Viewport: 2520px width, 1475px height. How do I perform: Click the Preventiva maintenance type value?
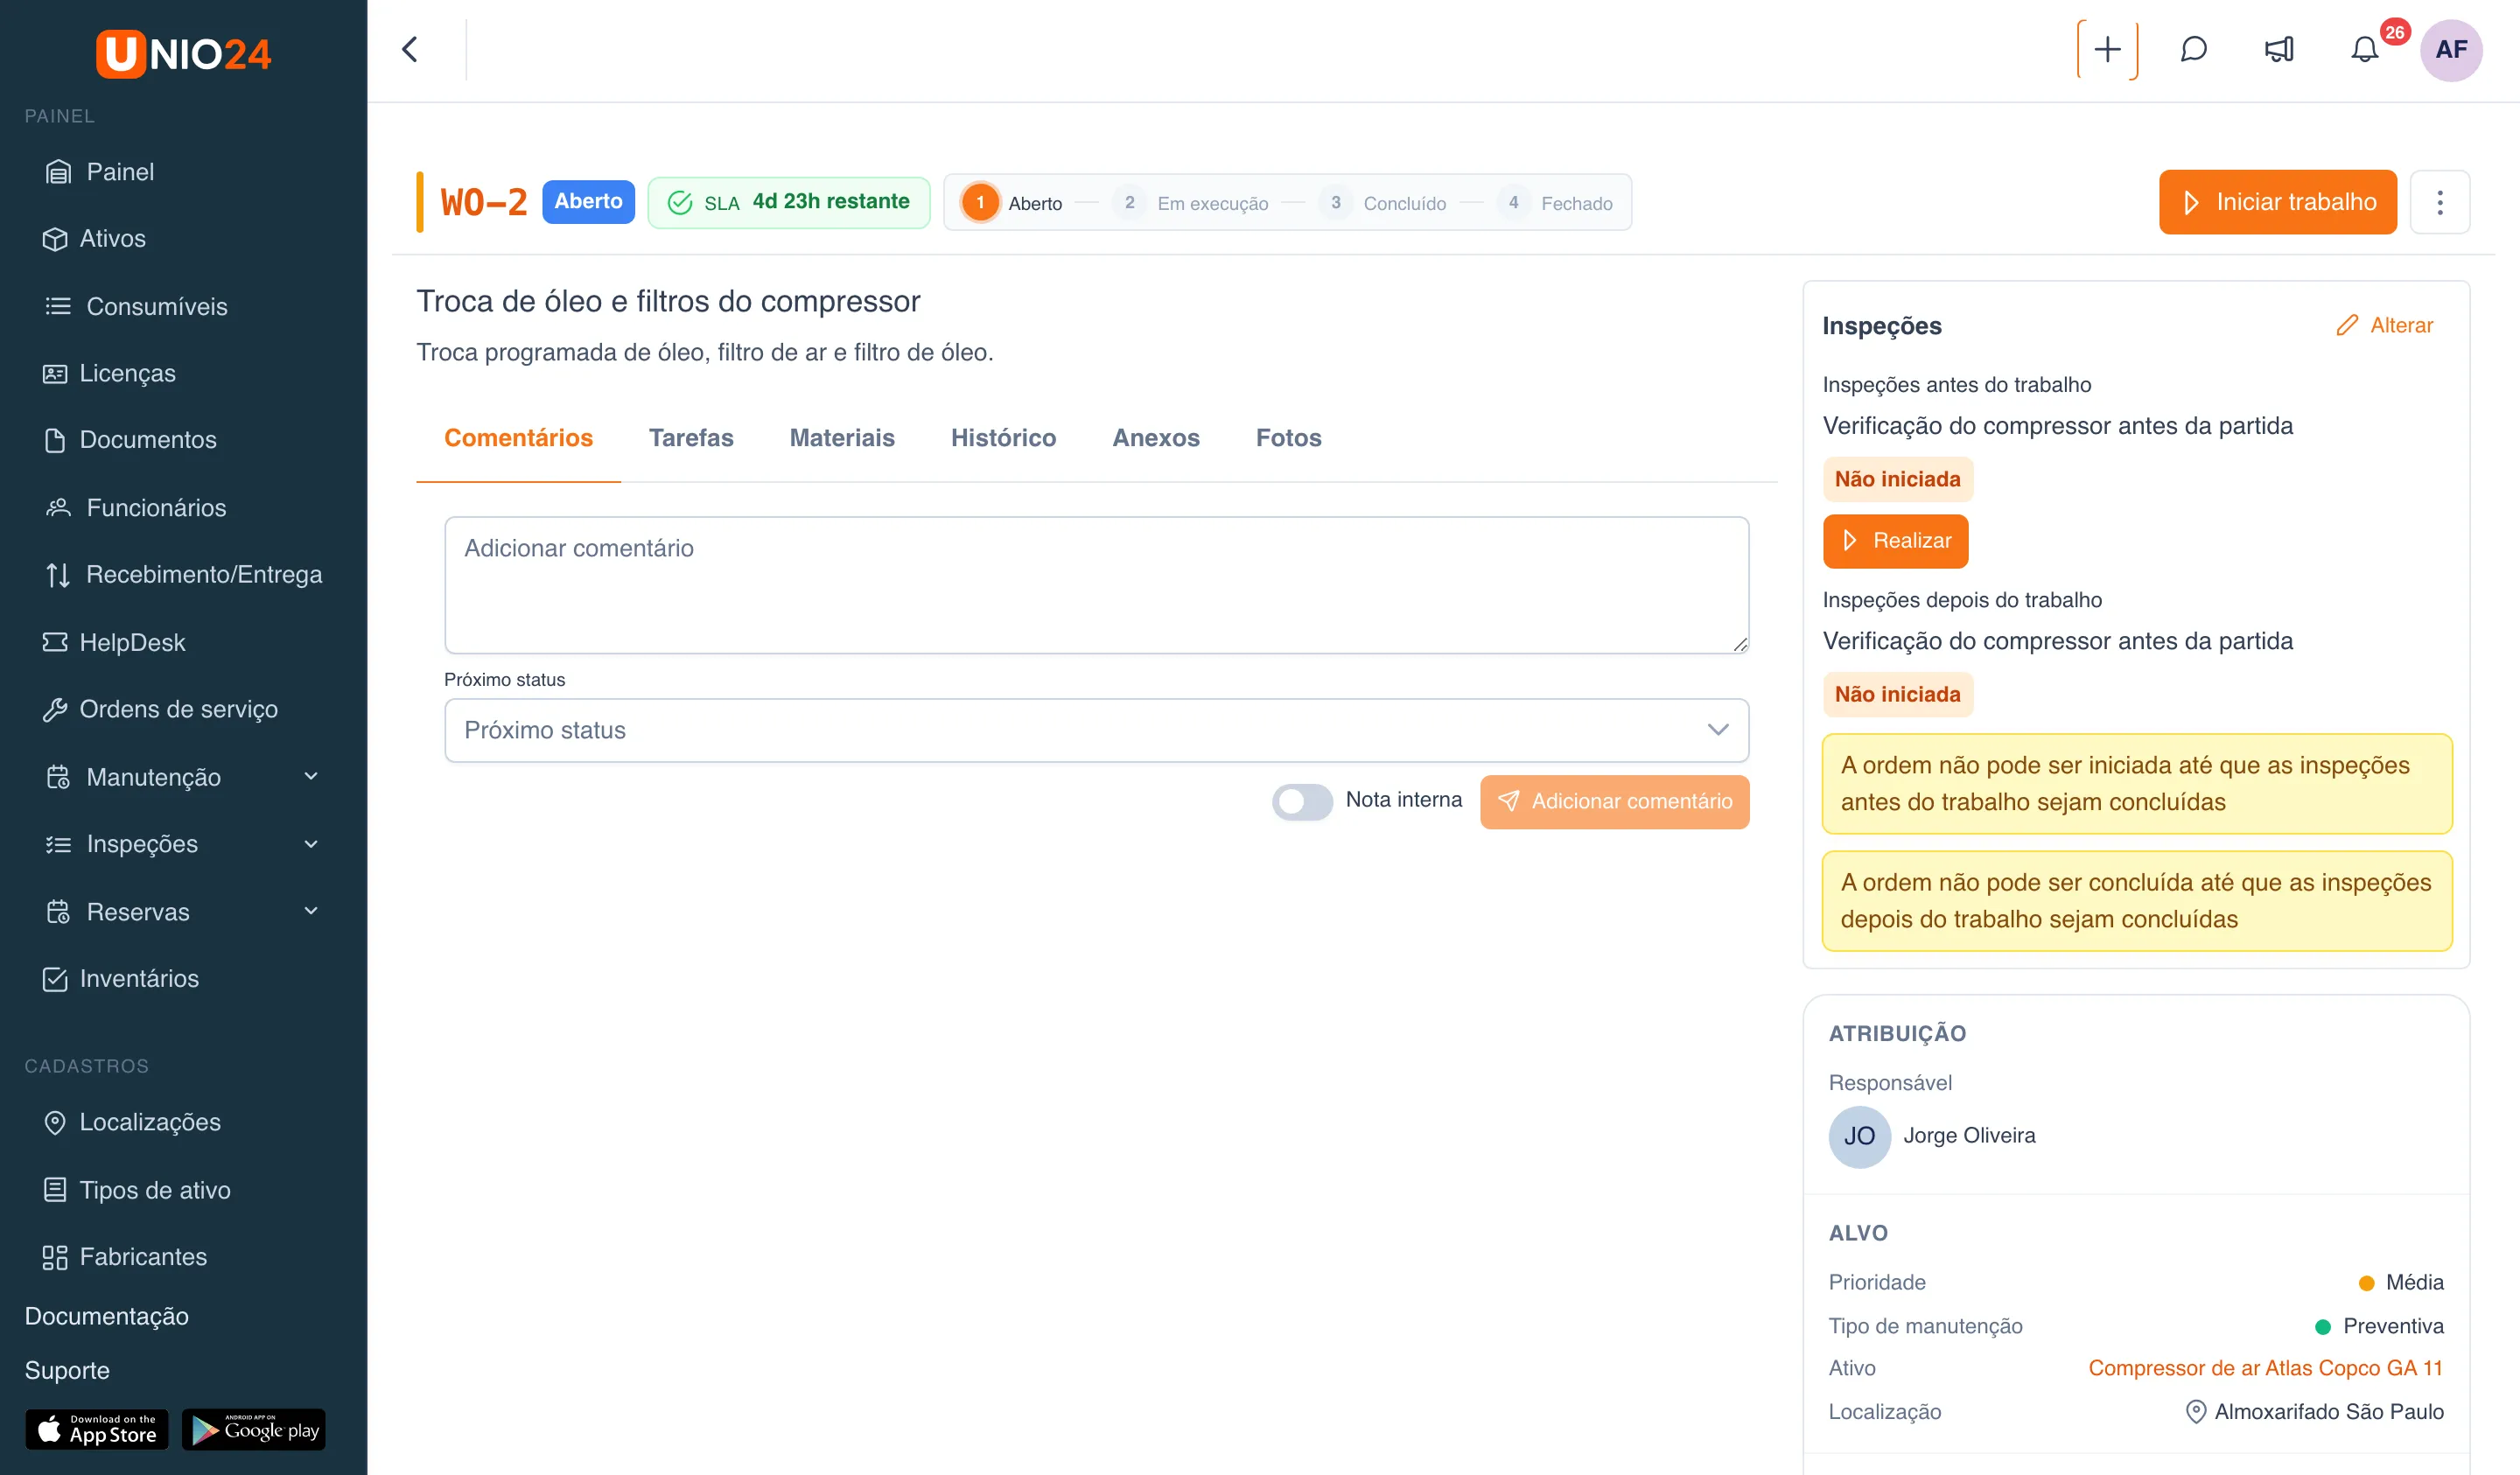coord(2379,1326)
